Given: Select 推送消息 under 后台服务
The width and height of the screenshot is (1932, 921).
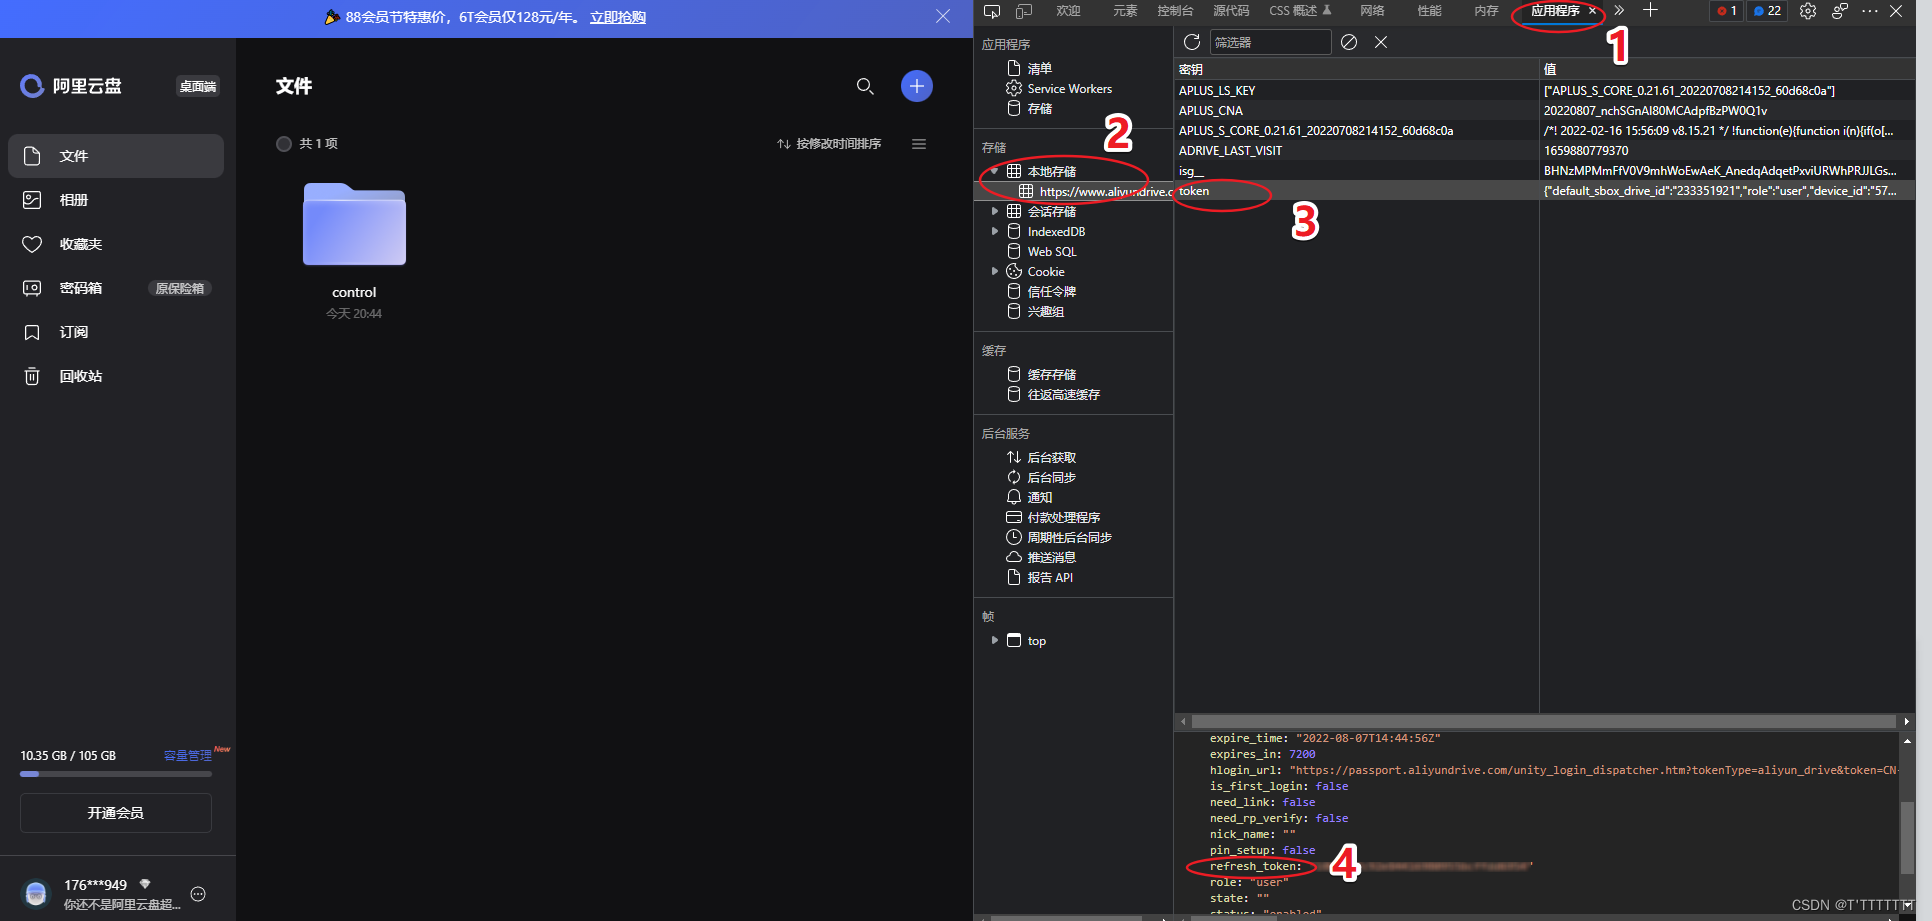Looking at the screenshot, I should (x=1052, y=558).
